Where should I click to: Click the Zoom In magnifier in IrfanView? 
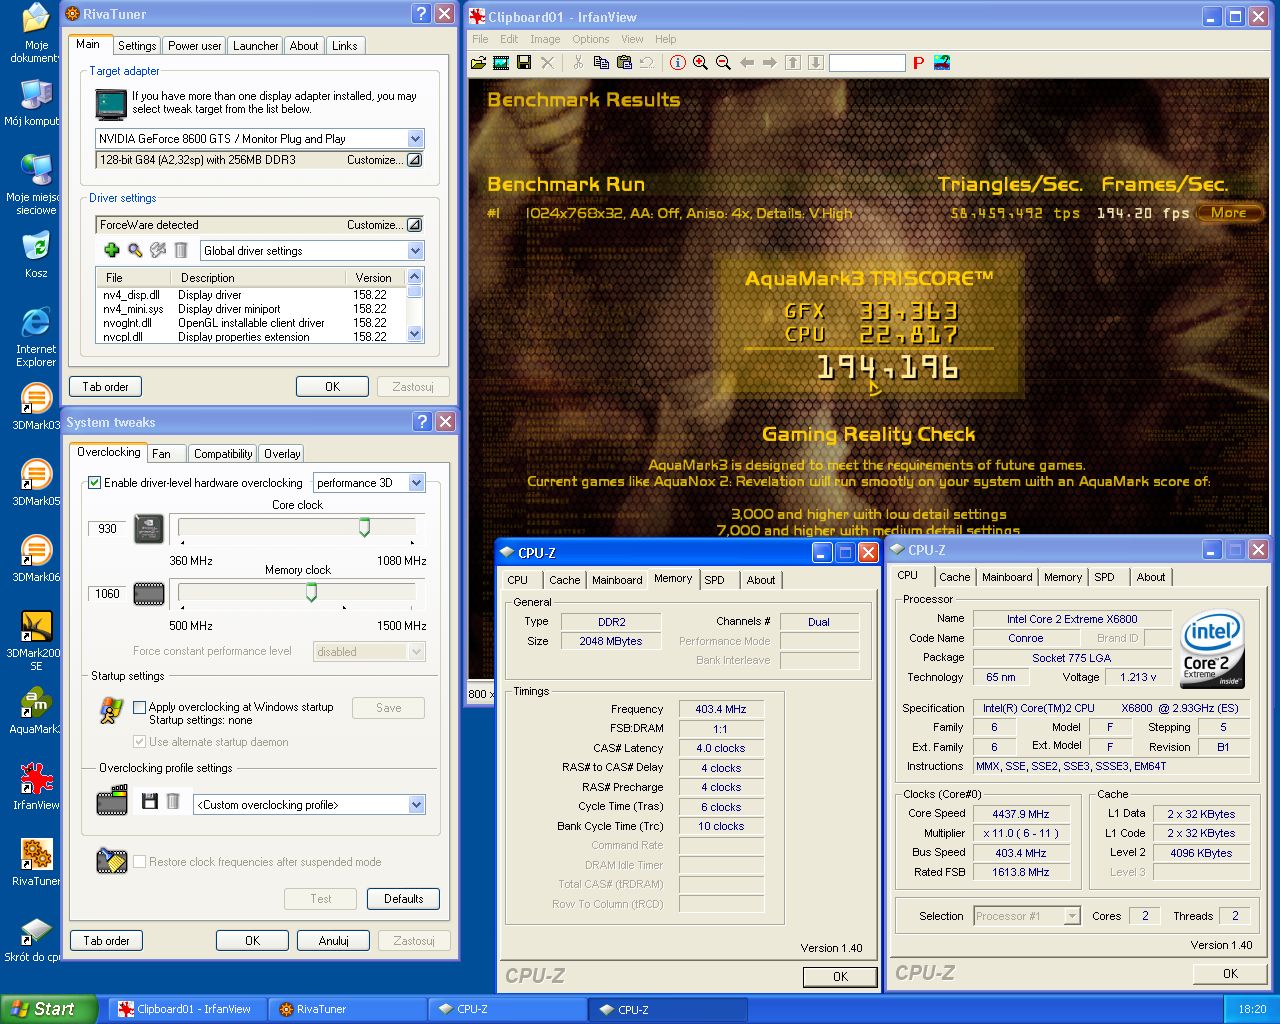700,63
